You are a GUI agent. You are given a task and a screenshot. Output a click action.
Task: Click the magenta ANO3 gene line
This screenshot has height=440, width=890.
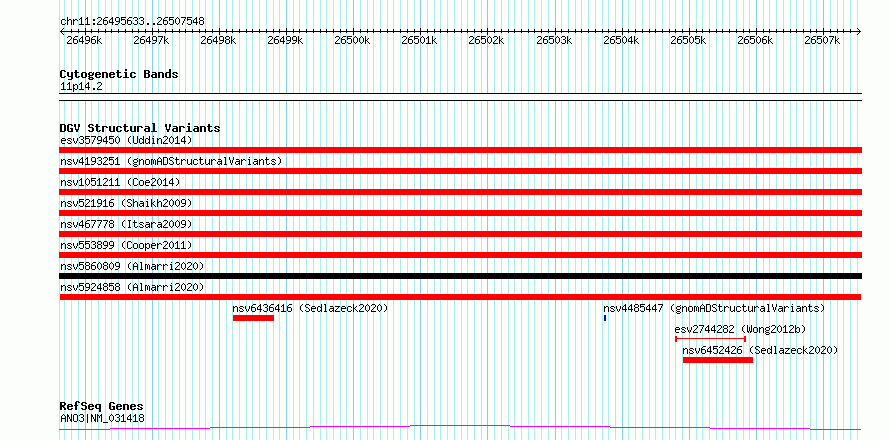click(x=460, y=427)
